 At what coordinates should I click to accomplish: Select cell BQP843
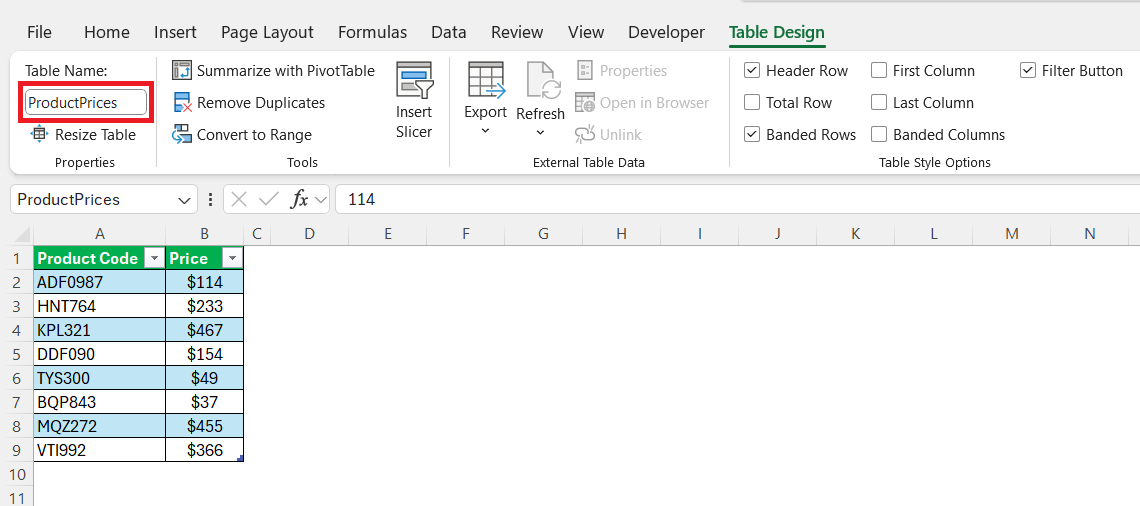(100, 402)
